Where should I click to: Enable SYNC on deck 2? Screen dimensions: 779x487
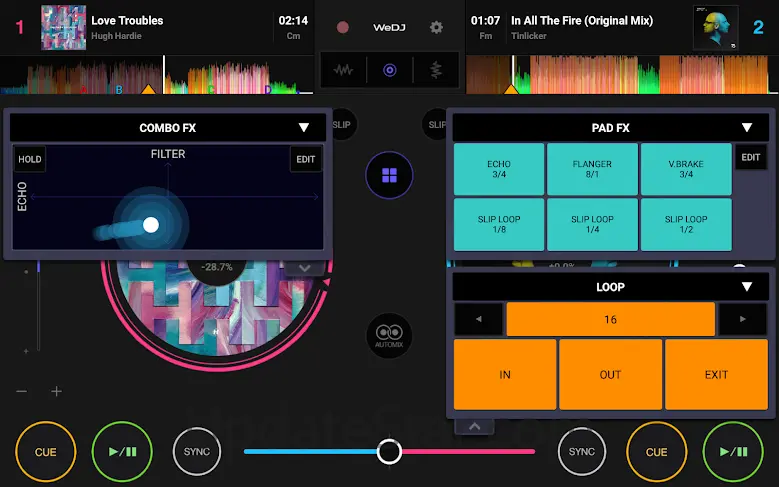point(582,452)
